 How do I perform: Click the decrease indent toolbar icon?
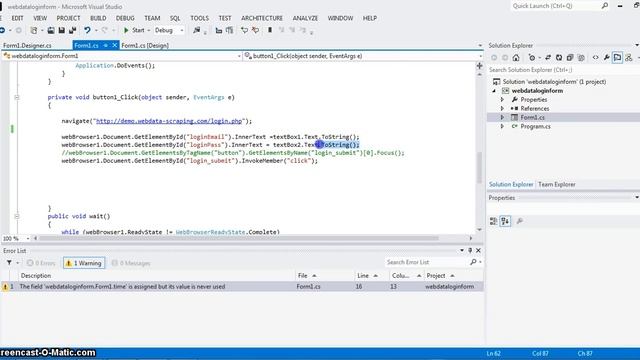pos(219,30)
